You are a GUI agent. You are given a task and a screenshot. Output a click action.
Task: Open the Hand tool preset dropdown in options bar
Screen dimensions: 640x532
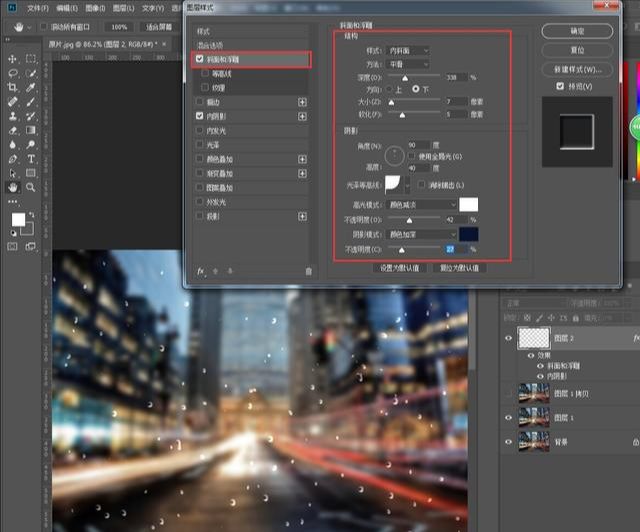29,27
